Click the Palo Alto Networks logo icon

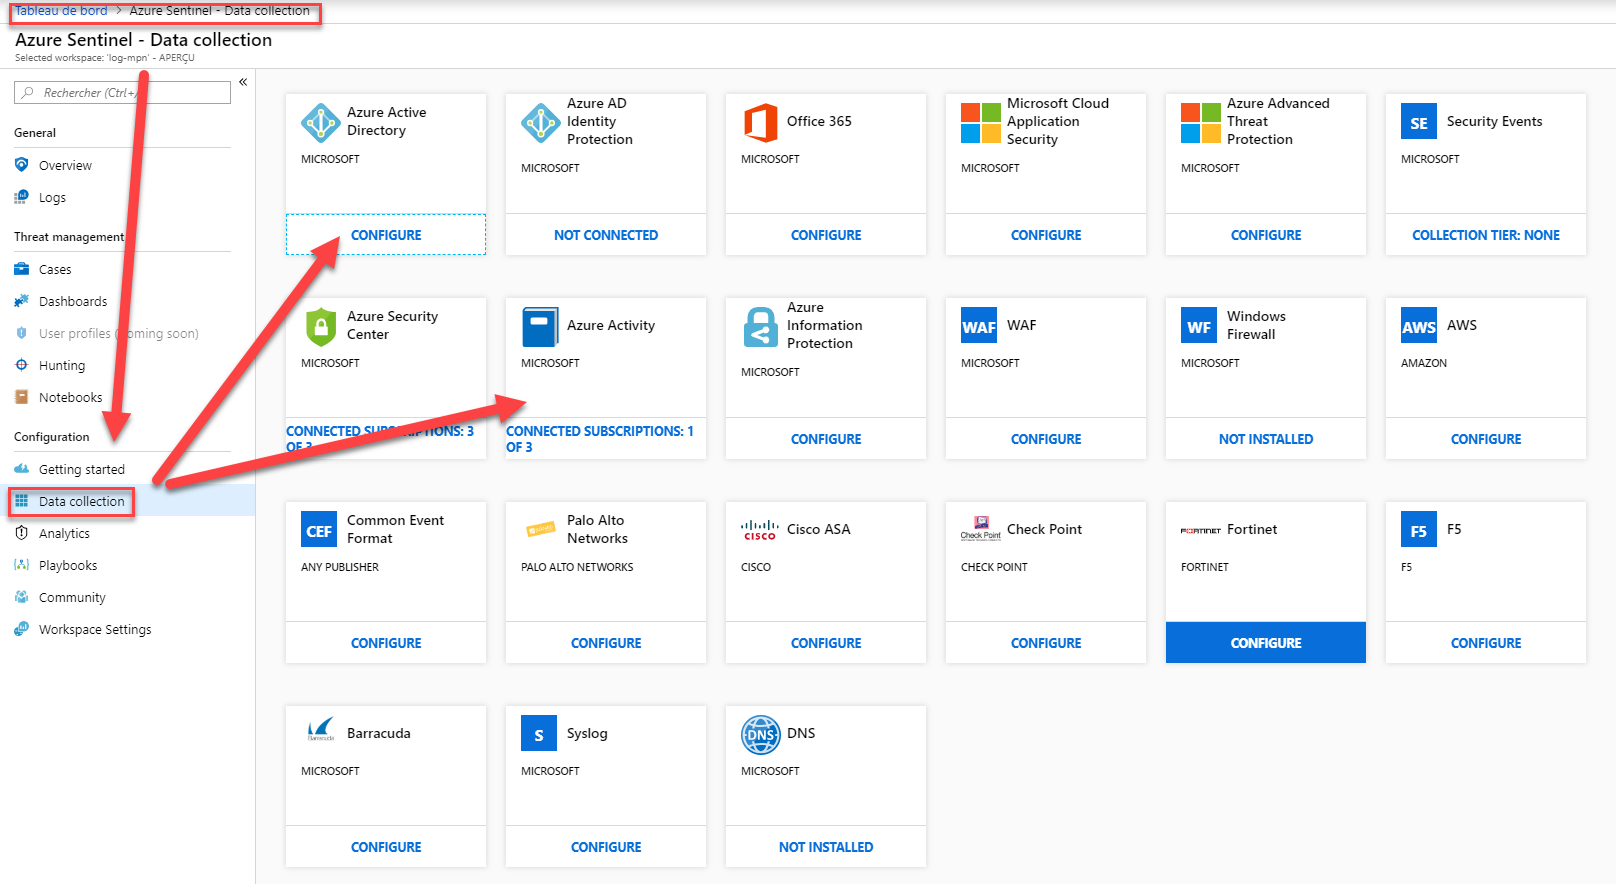(x=540, y=529)
